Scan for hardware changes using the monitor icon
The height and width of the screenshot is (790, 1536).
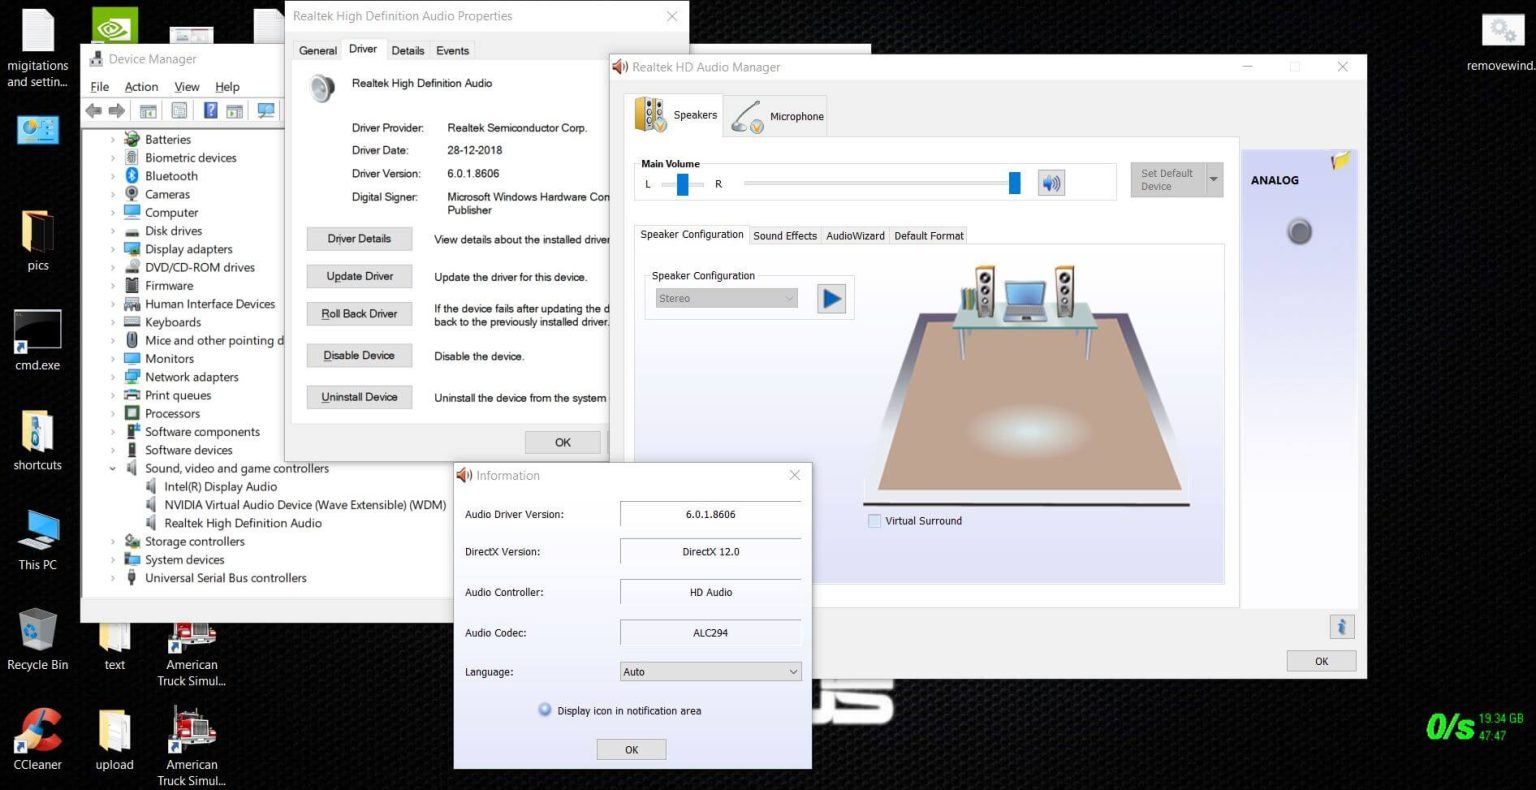(266, 110)
